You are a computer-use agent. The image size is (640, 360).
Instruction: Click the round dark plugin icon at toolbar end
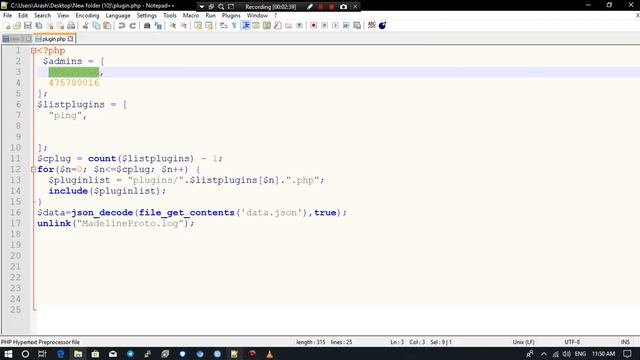pos(382,26)
